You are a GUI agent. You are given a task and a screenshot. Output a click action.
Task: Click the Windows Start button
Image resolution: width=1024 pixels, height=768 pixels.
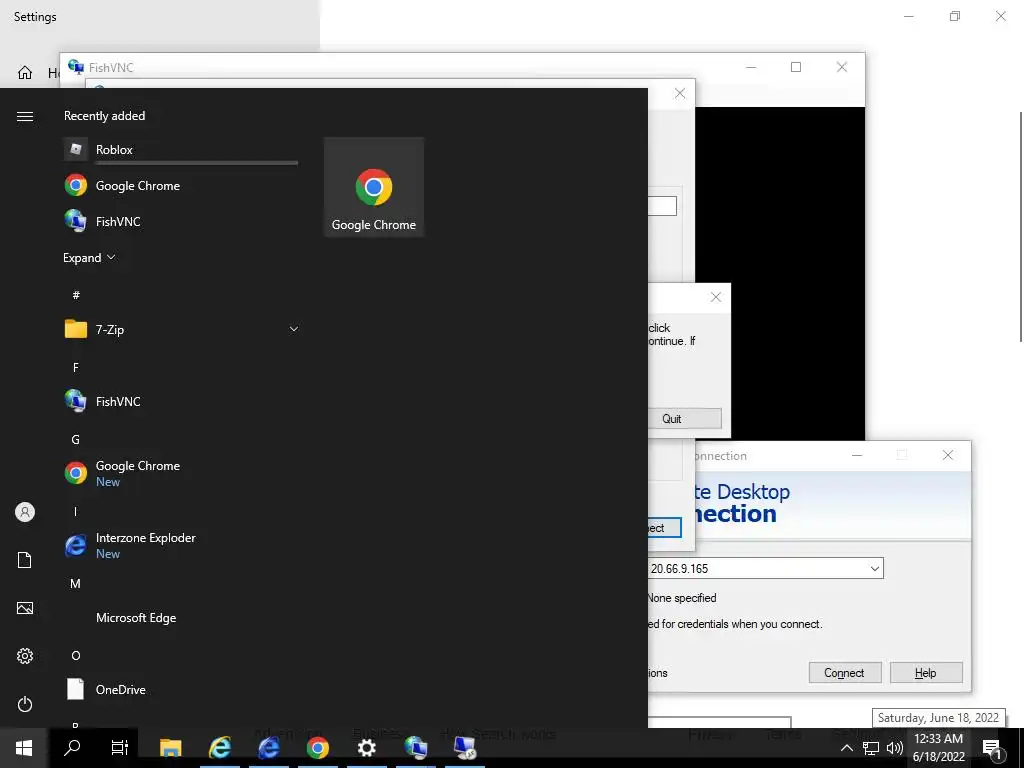24,748
